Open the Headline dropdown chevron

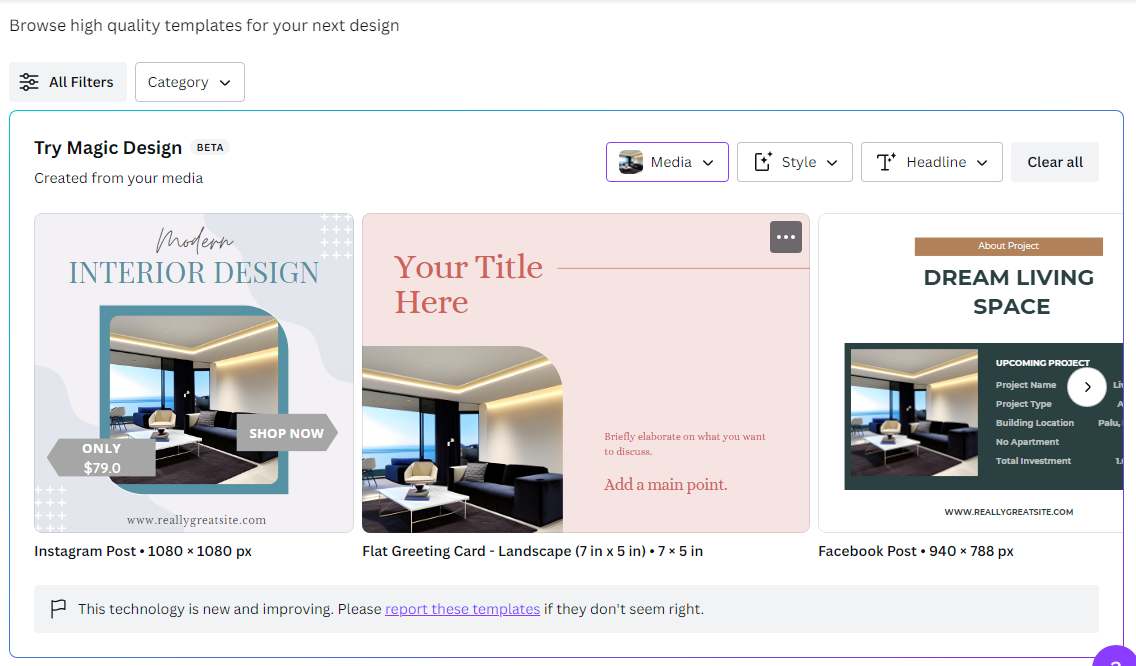pyautogui.click(x=982, y=162)
